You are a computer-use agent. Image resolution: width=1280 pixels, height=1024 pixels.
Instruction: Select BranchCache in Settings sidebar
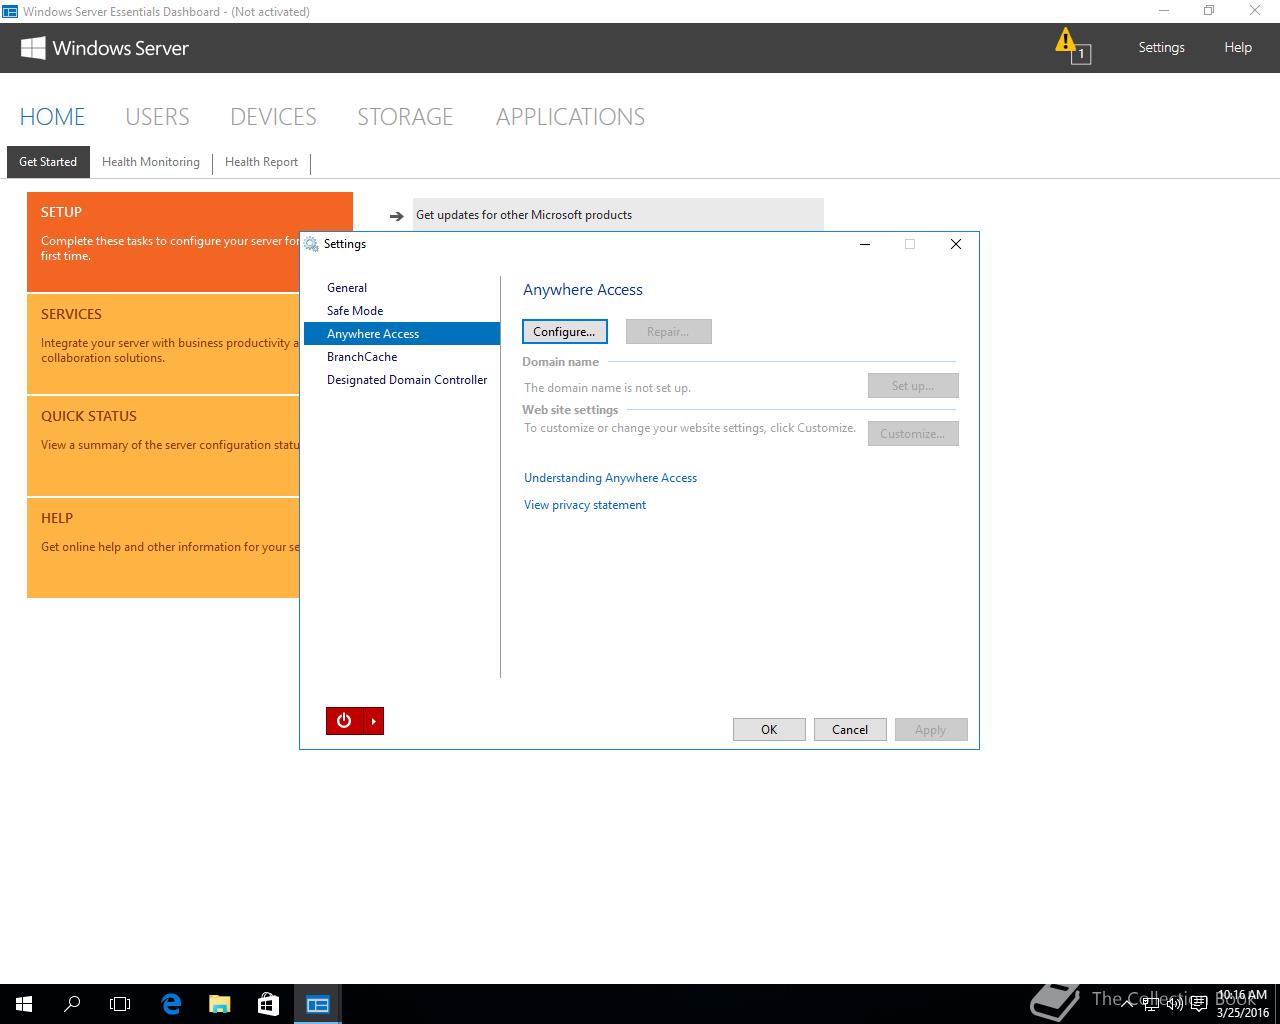pyautogui.click(x=402, y=357)
